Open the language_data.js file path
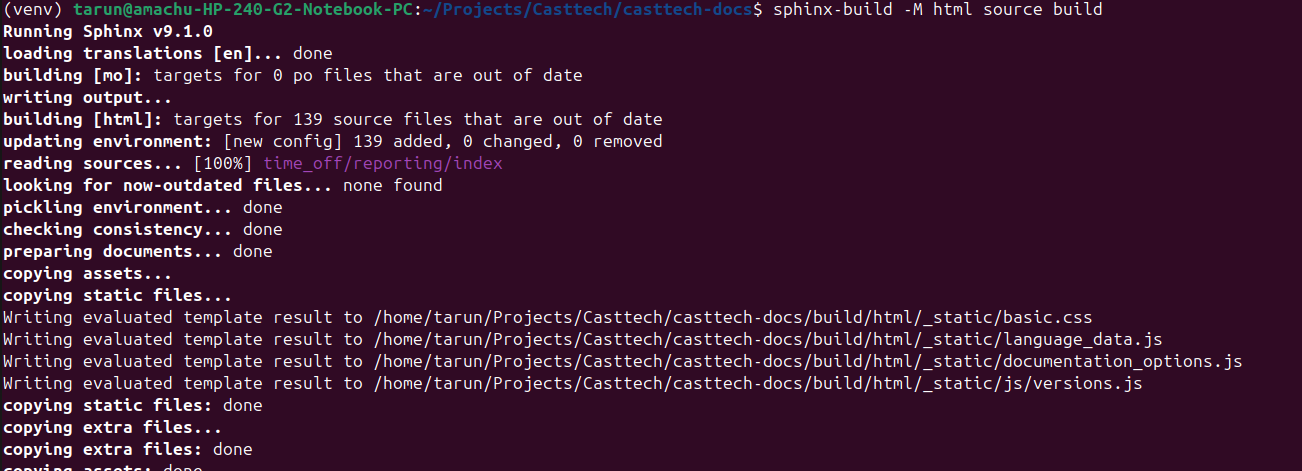The width and height of the screenshot is (1302, 471). [767, 340]
